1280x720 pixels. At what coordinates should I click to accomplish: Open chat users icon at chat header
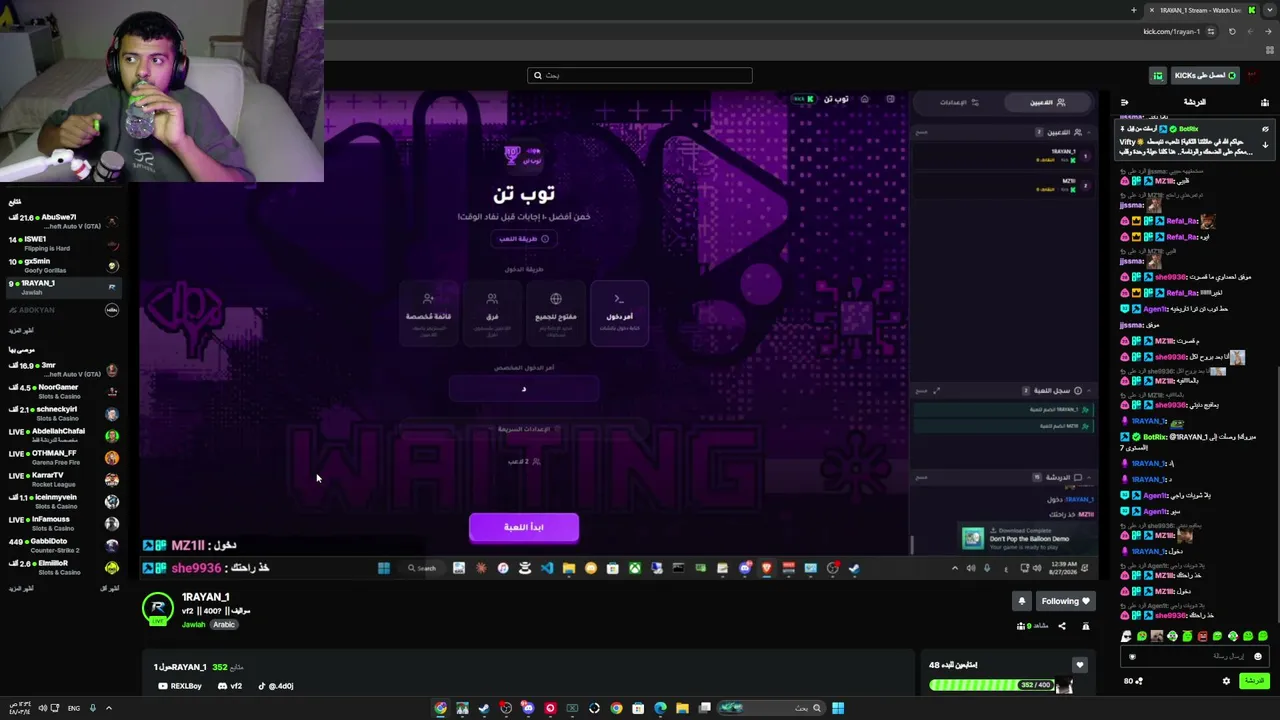coord(1265,102)
